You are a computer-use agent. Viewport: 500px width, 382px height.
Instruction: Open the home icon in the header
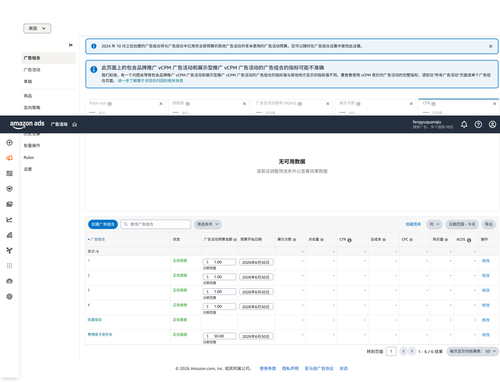75,124
